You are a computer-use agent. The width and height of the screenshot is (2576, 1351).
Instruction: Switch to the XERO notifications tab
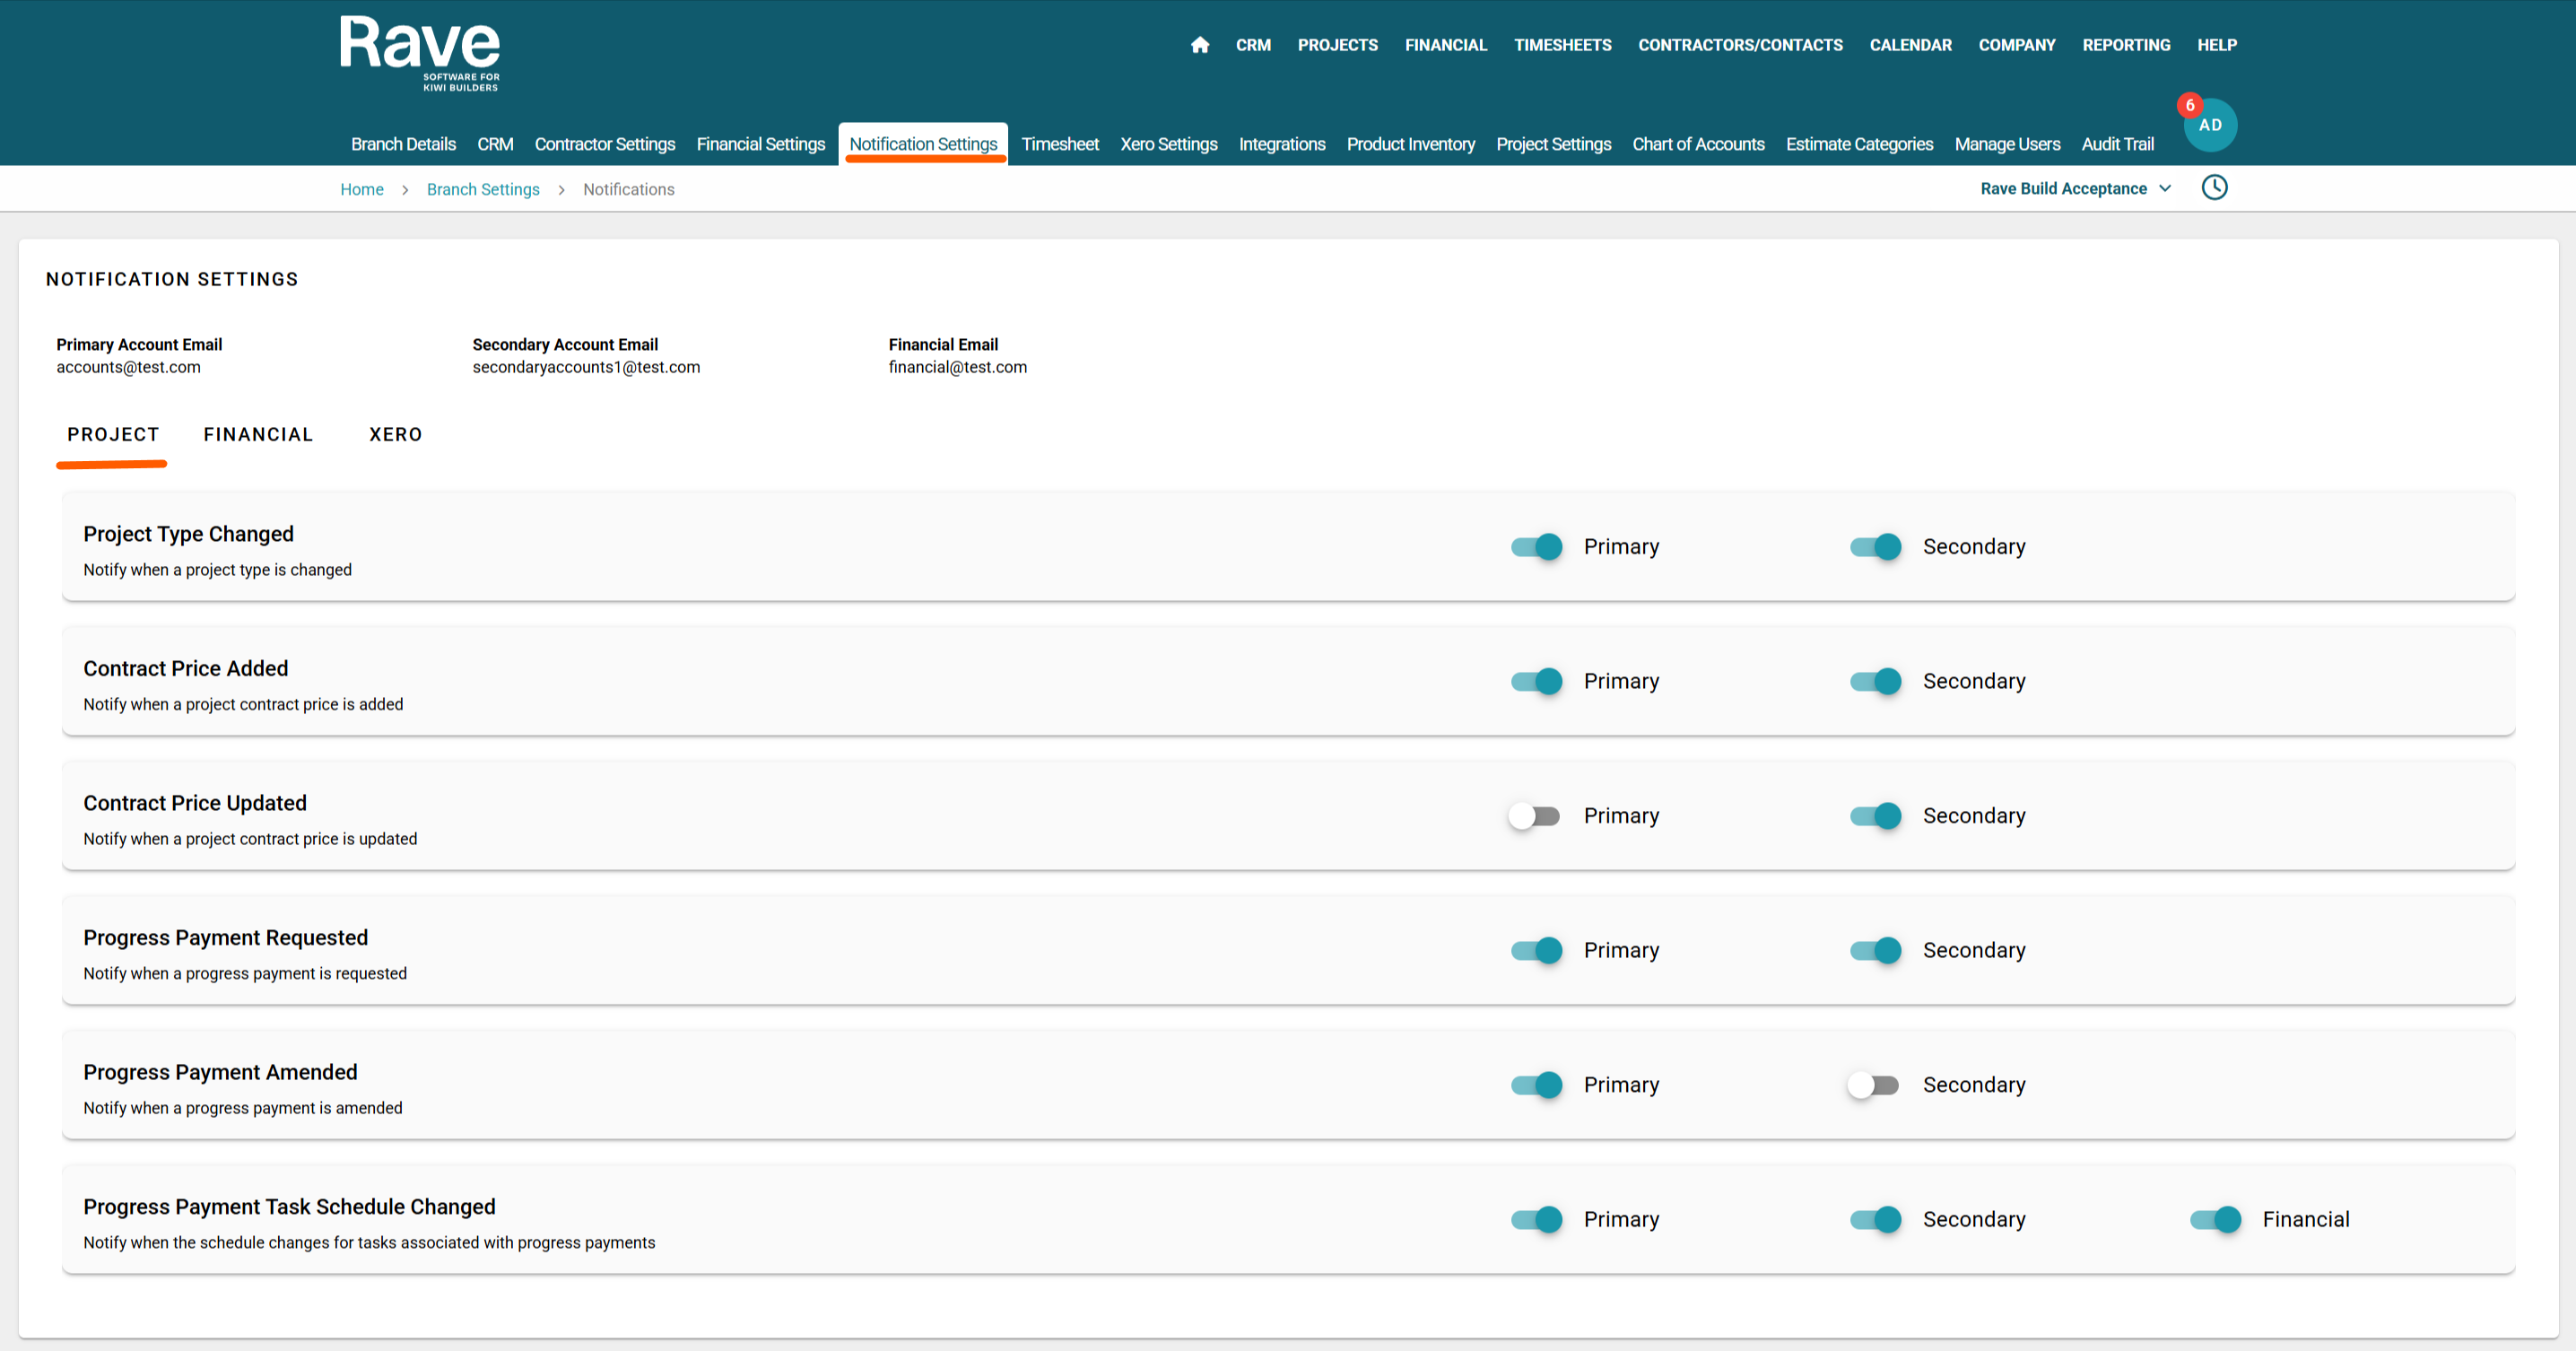click(x=396, y=435)
